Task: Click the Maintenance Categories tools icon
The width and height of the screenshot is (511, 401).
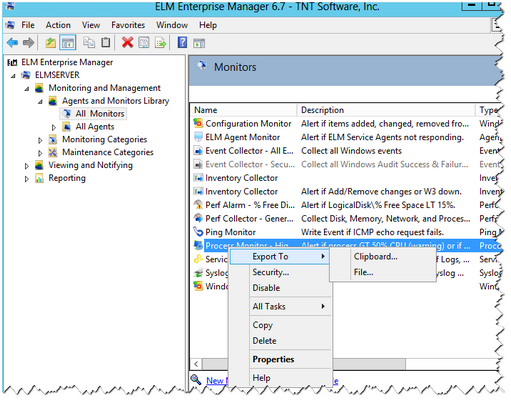Action: pyautogui.click(x=53, y=152)
